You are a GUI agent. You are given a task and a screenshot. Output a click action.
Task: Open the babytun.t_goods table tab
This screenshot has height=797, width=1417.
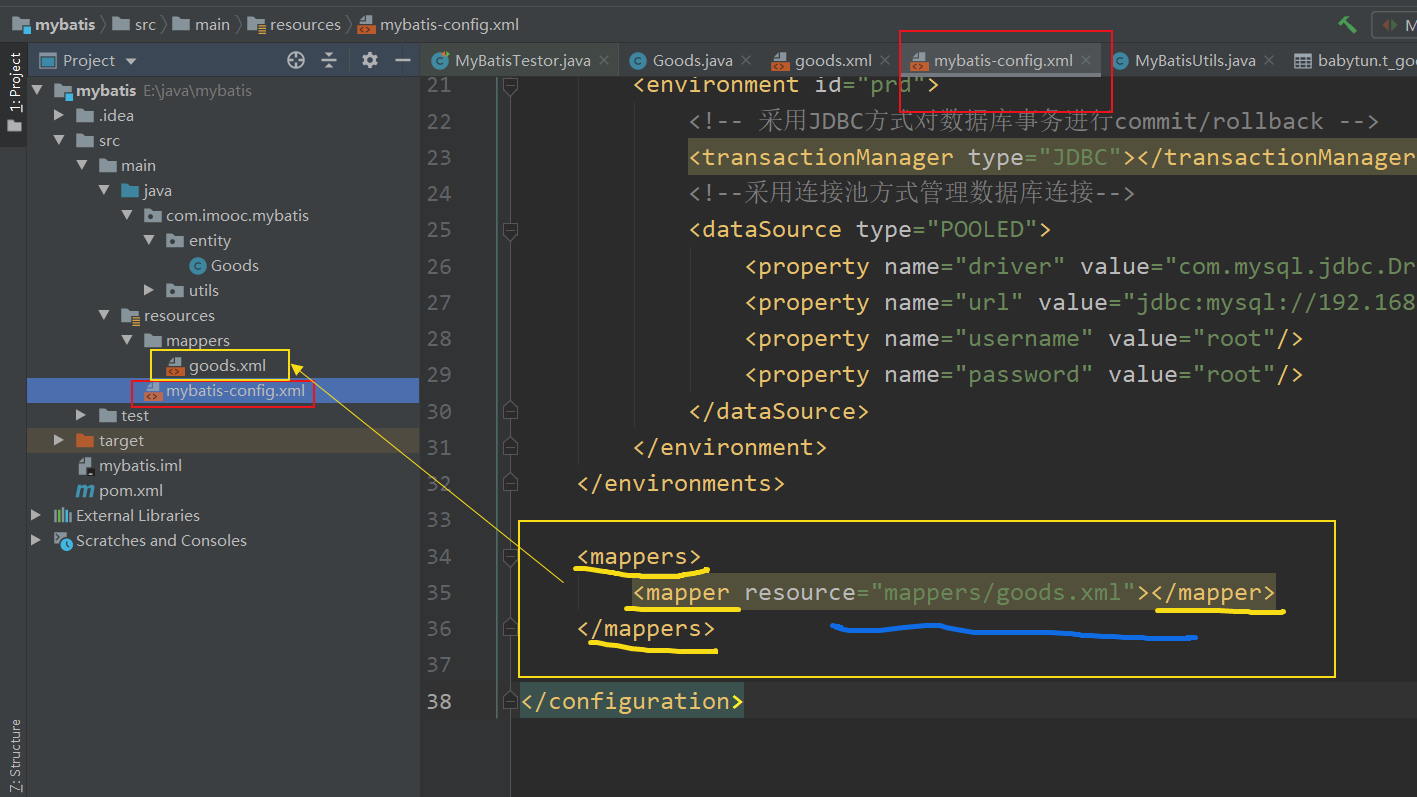(x=1355, y=61)
